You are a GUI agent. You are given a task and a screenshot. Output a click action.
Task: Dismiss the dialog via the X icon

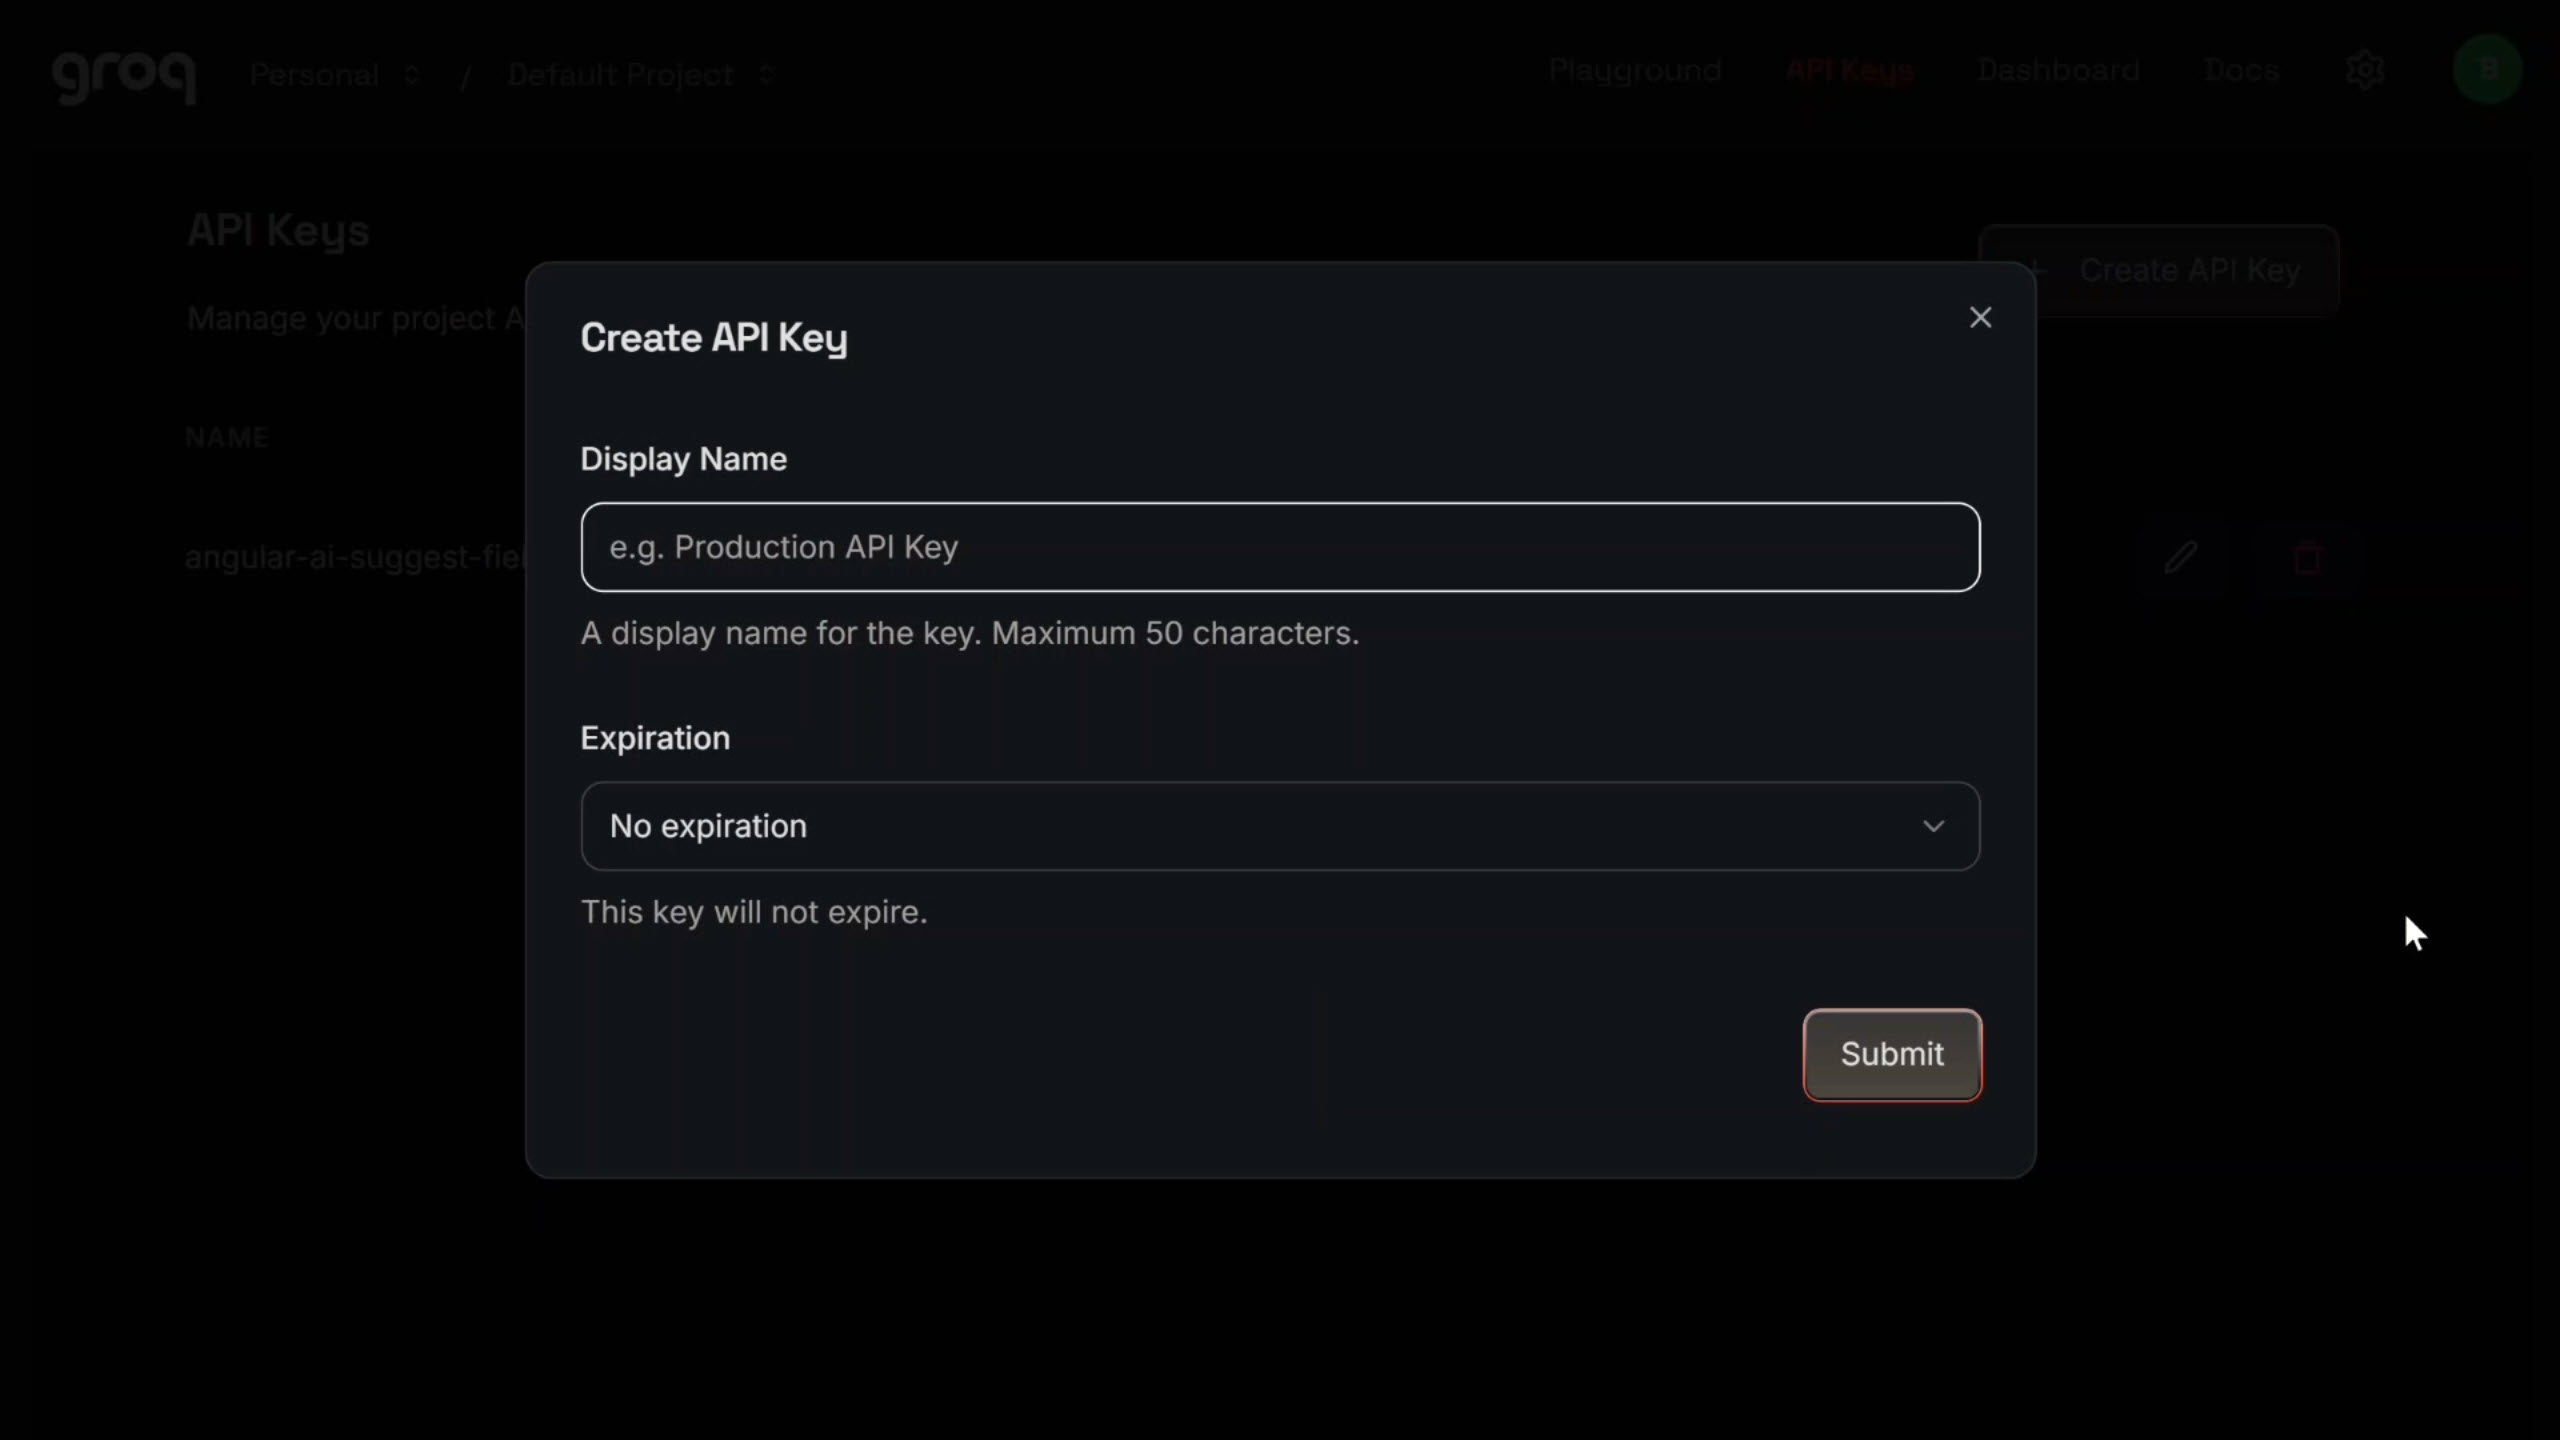coord(1980,317)
